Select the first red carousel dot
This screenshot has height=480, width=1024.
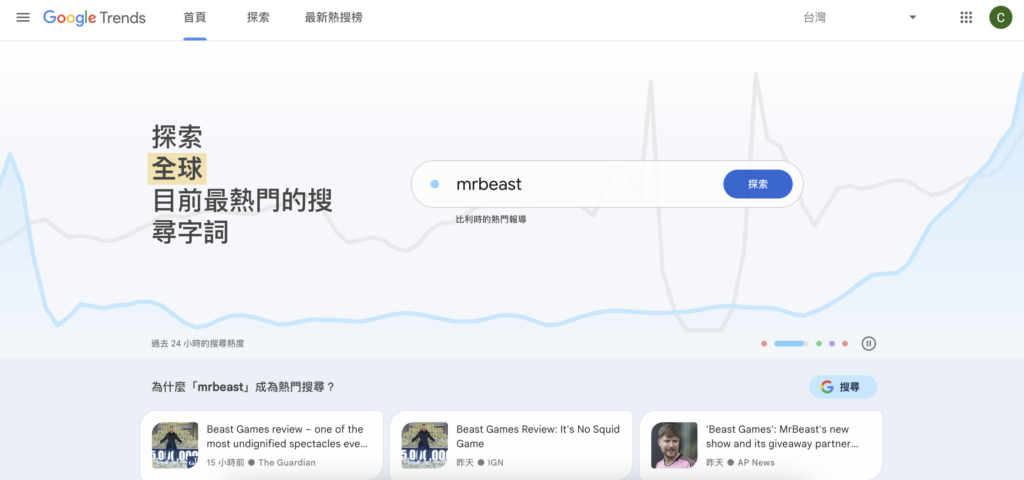(764, 344)
